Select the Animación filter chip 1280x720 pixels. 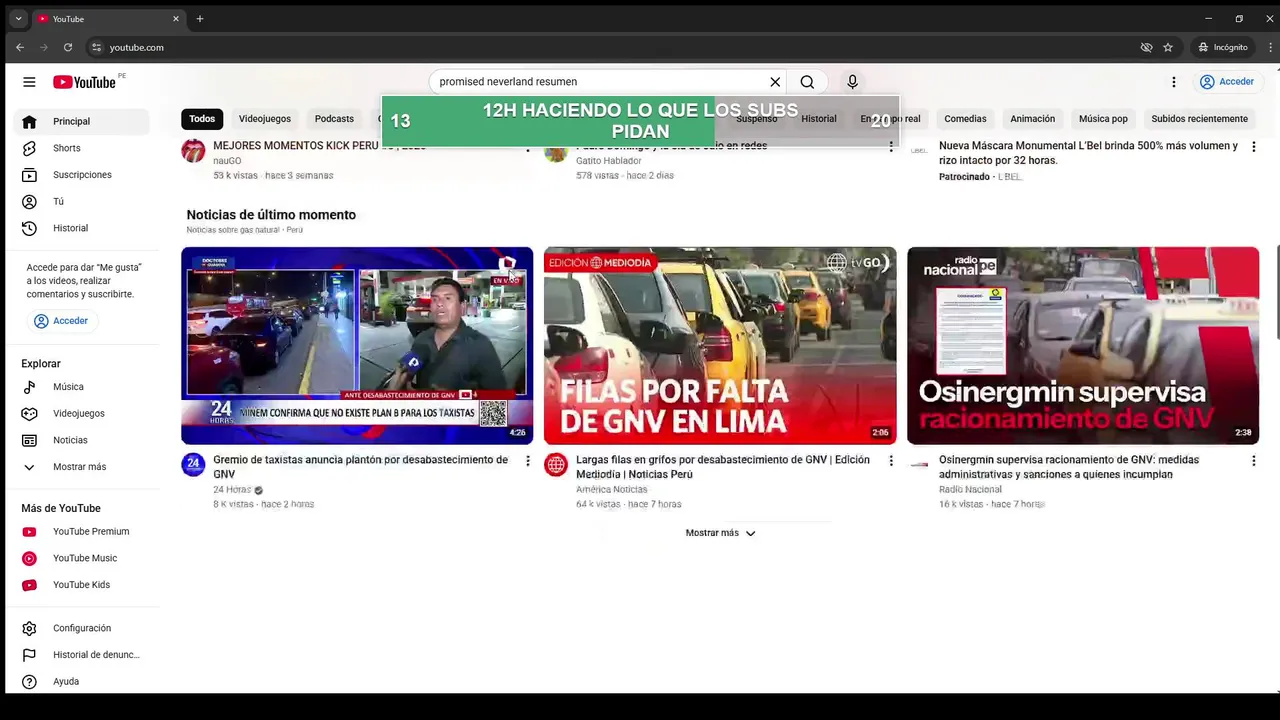pyautogui.click(x=1032, y=119)
